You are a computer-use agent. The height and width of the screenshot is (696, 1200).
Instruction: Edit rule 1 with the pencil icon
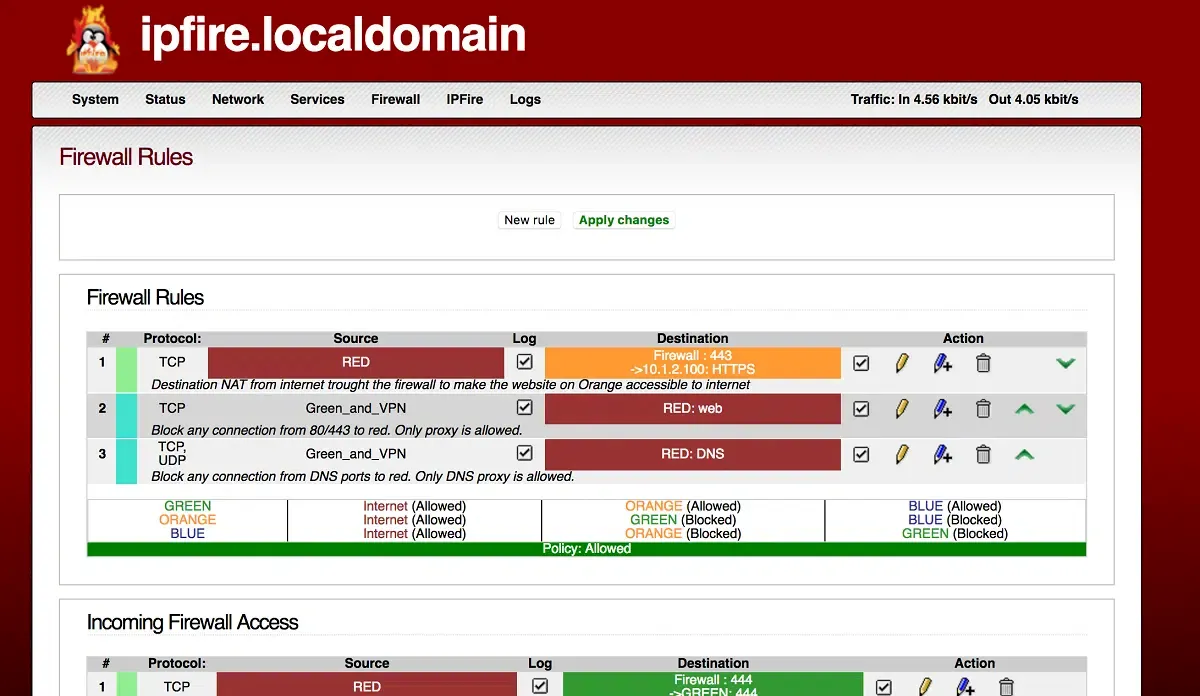(902, 363)
